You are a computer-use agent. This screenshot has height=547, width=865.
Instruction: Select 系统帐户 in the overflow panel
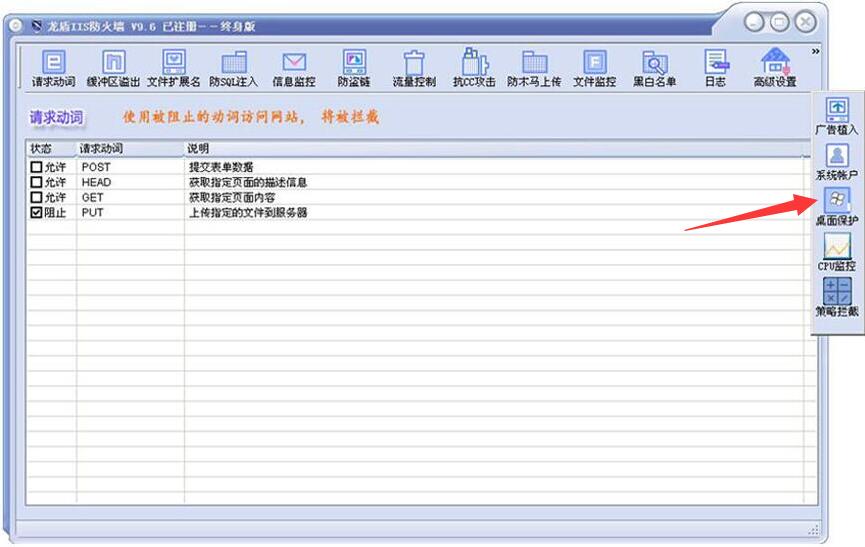[837, 162]
